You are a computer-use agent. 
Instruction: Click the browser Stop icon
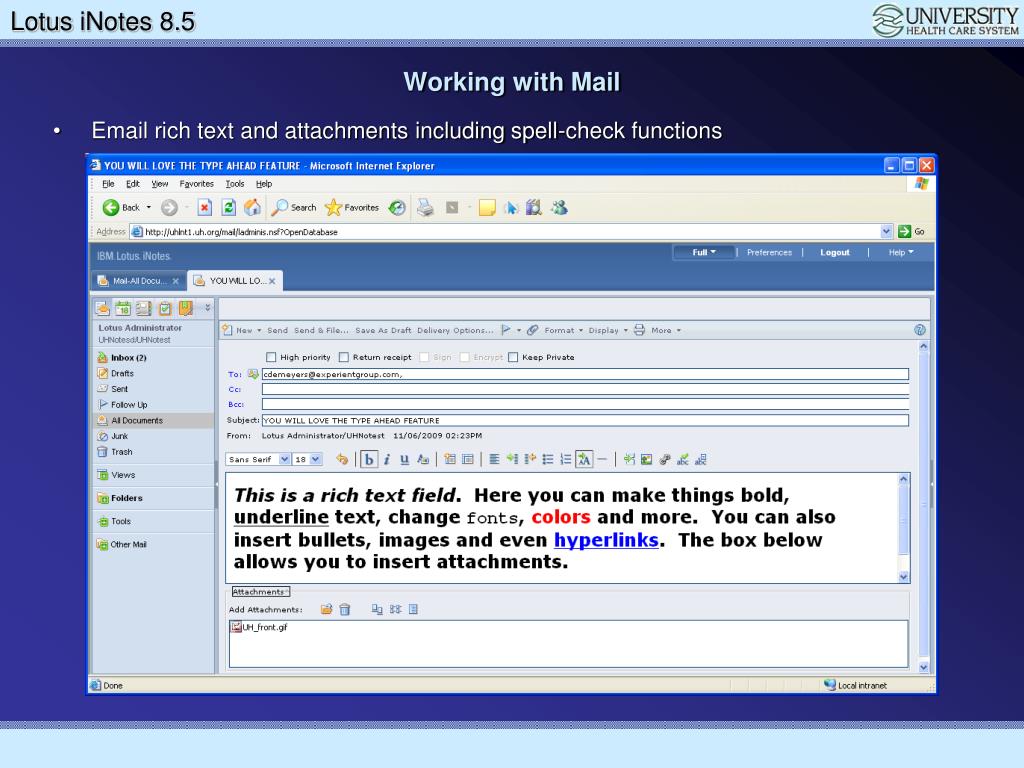tap(204, 208)
